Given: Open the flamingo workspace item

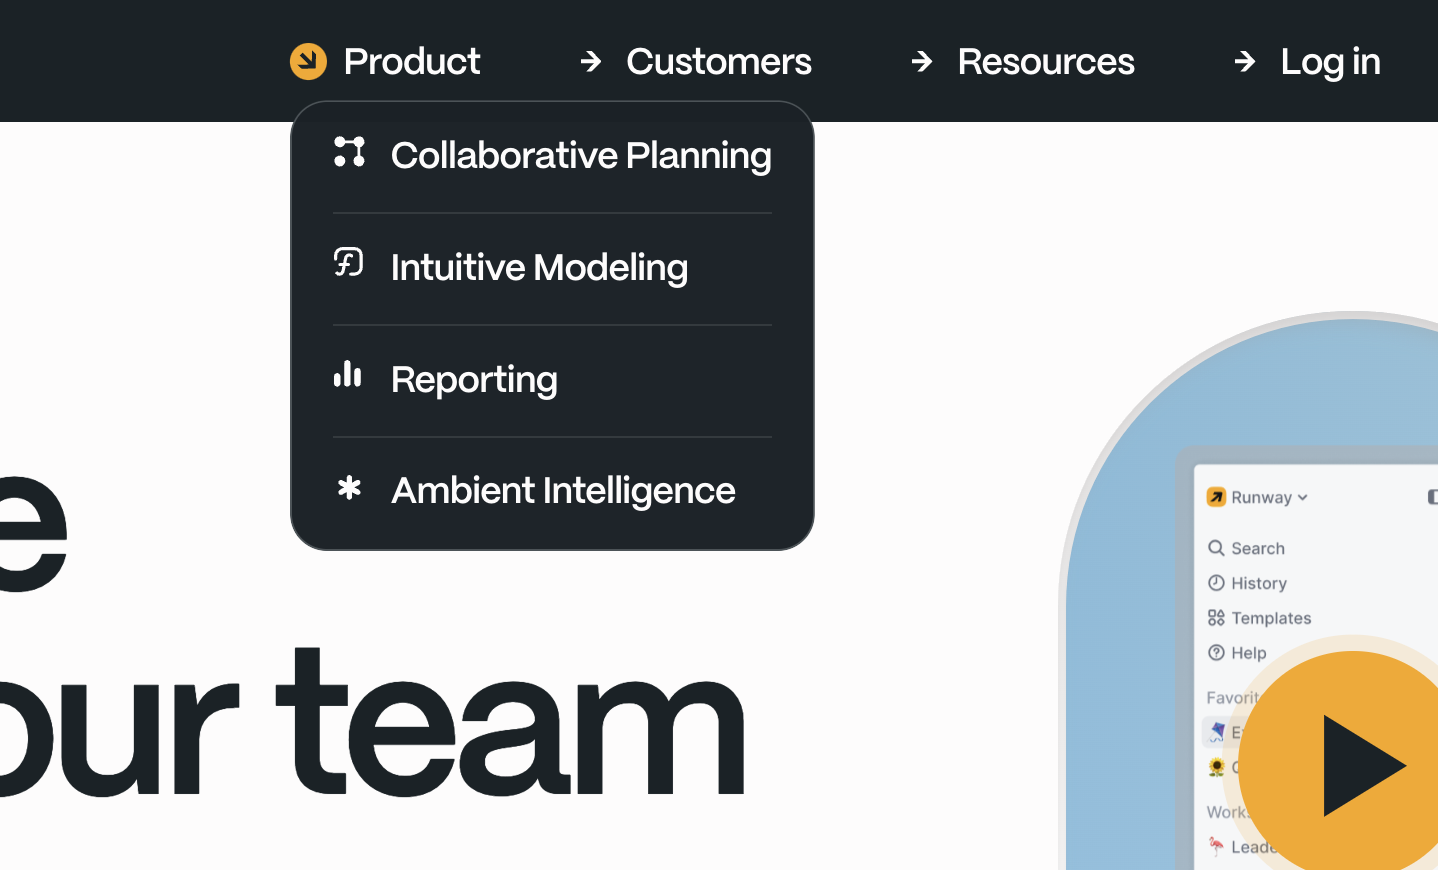Looking at the screenshot, I should click(1217, 846).
